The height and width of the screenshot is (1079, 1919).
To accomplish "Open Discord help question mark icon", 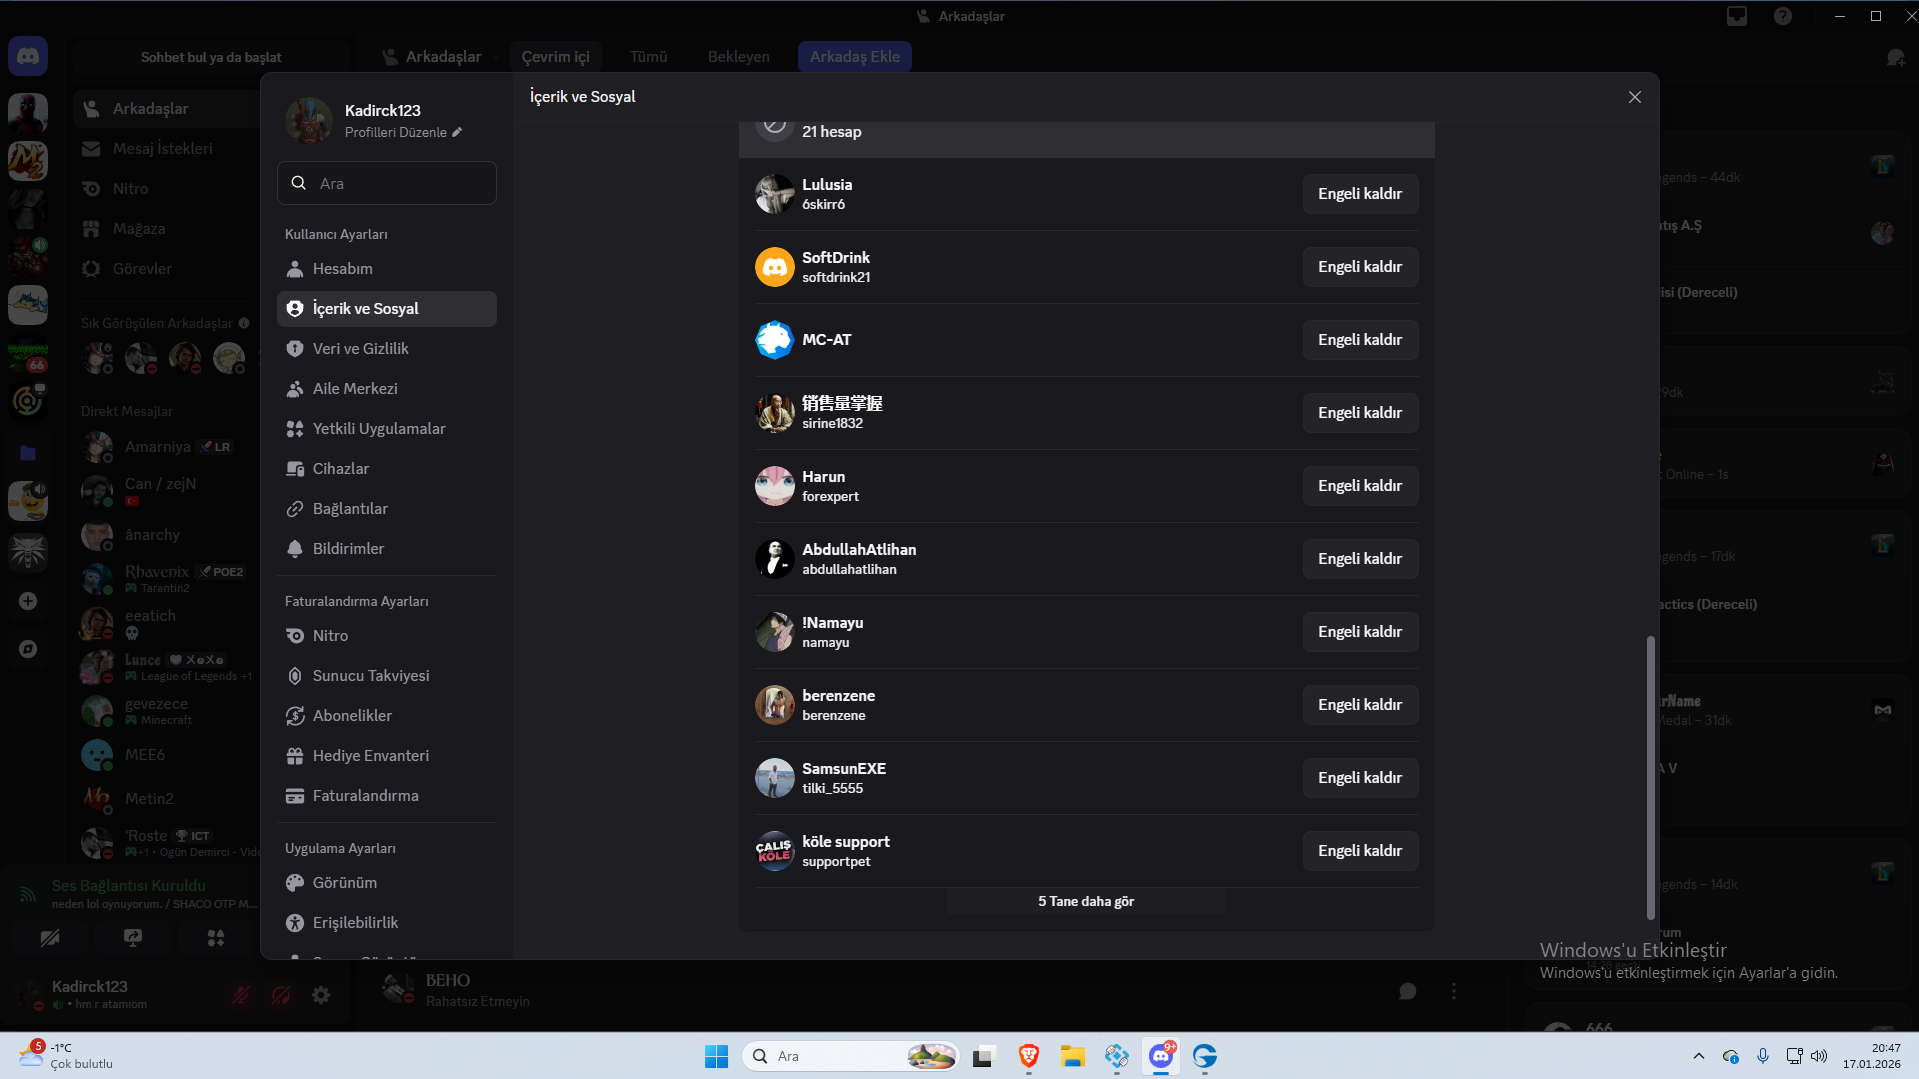I will [1783, 16].
